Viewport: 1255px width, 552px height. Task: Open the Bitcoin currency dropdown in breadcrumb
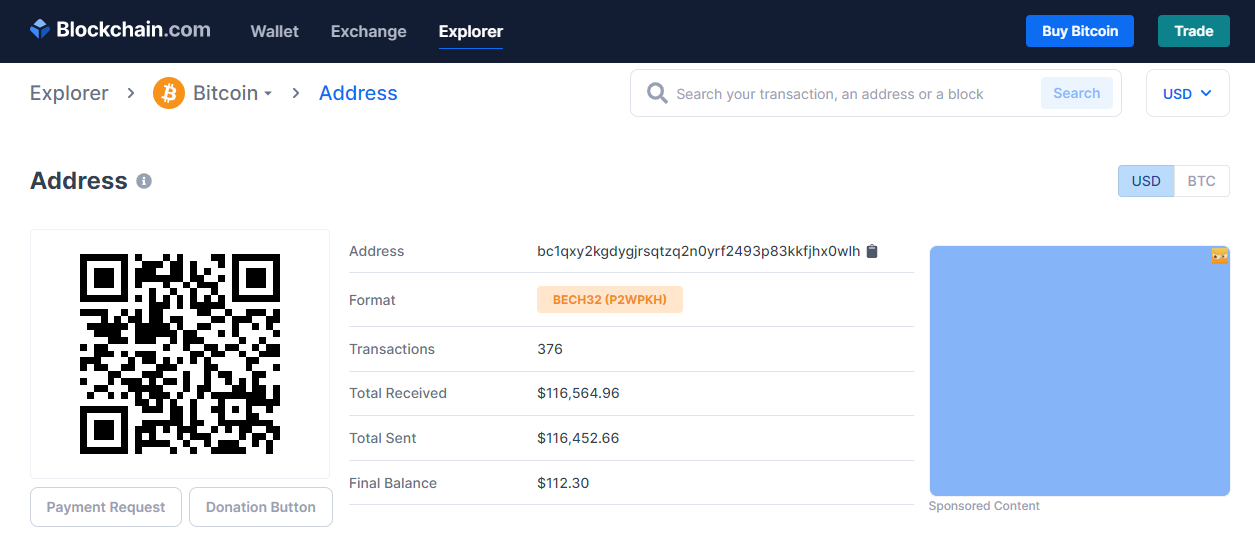pos(232,93)
